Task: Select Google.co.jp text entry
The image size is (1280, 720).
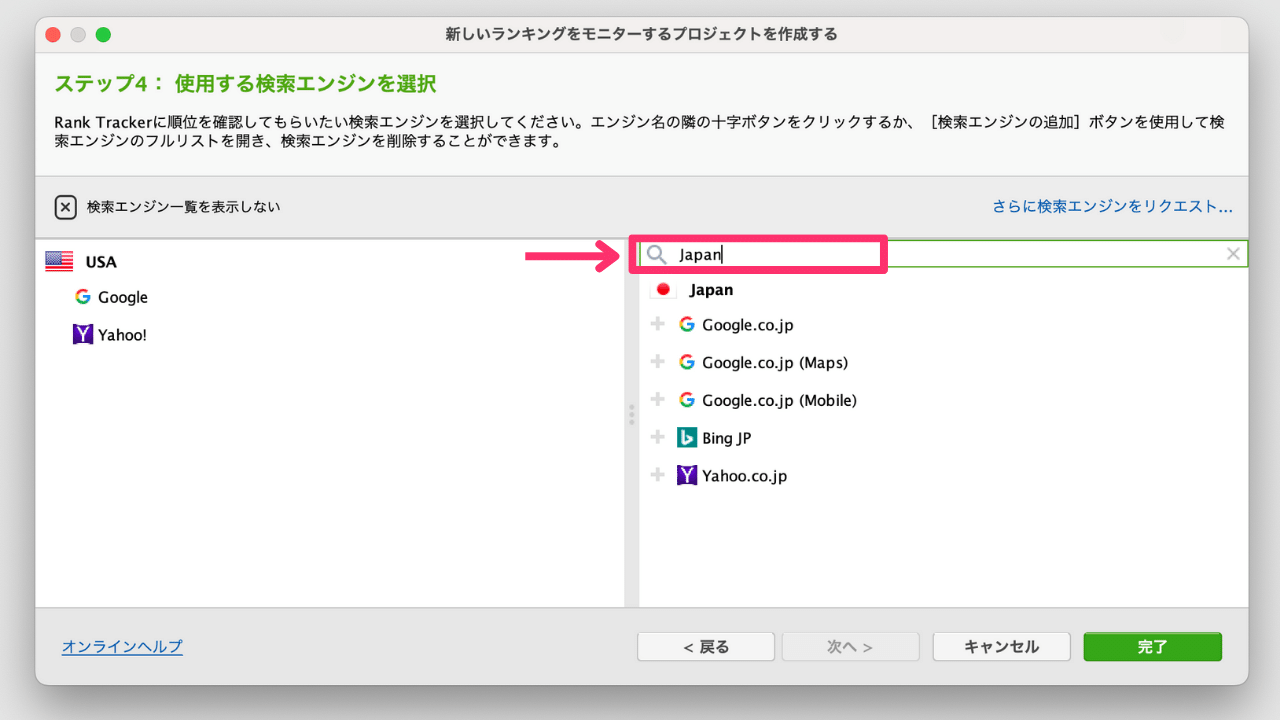Action: pos(748,325)
